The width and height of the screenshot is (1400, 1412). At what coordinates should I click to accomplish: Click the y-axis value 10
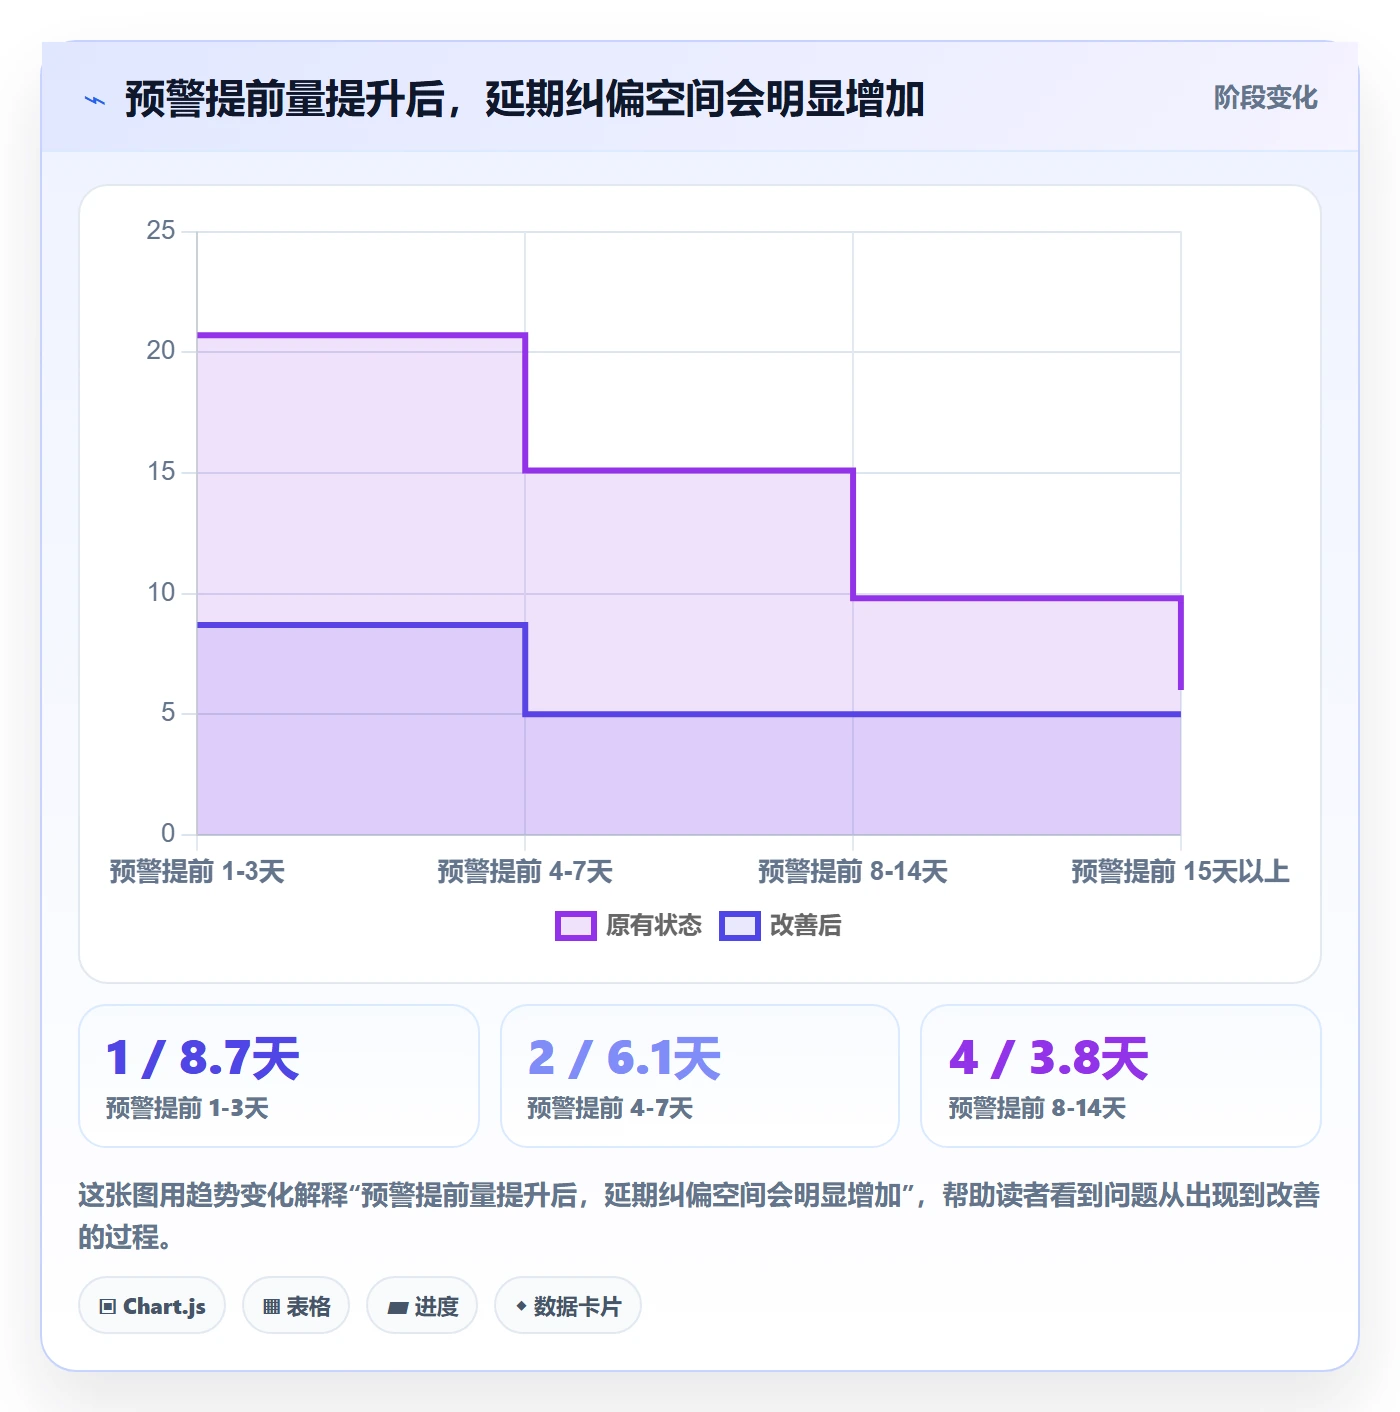[161, 593]
